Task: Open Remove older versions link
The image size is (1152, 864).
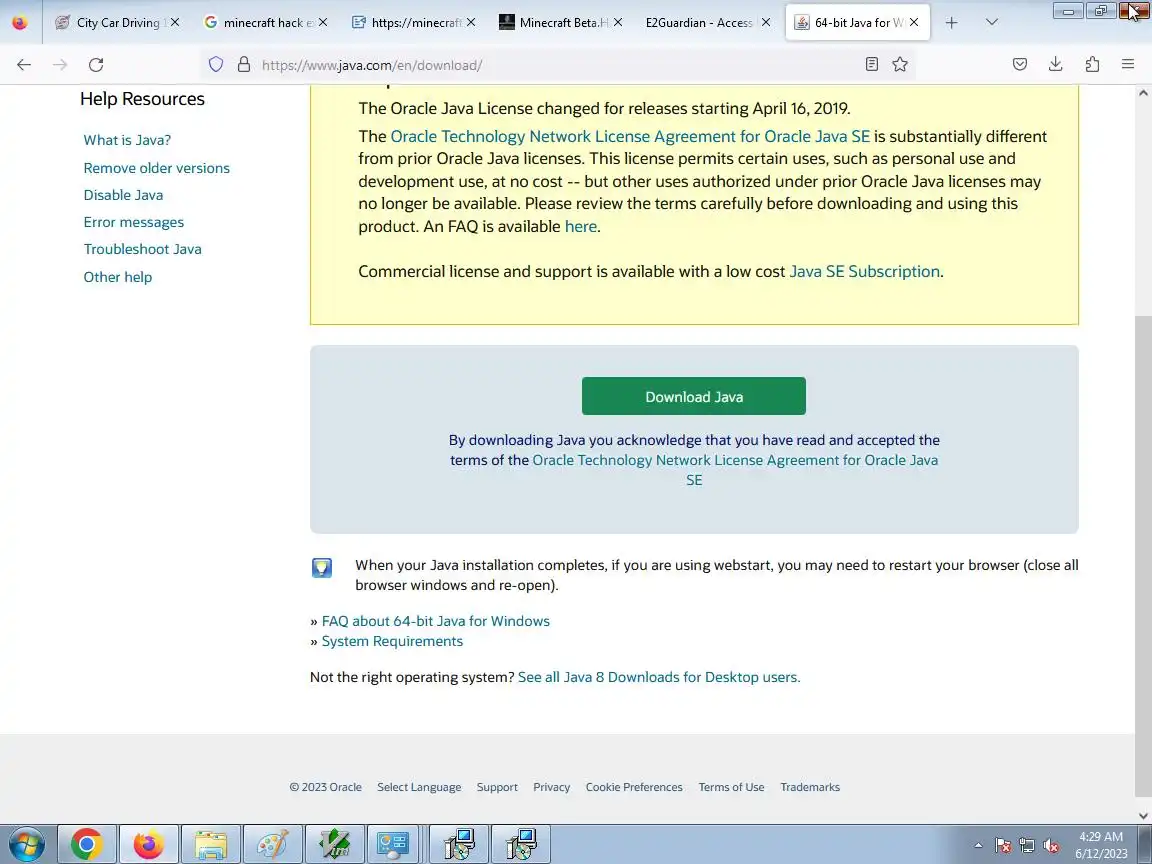Action: tap(156, 168)
